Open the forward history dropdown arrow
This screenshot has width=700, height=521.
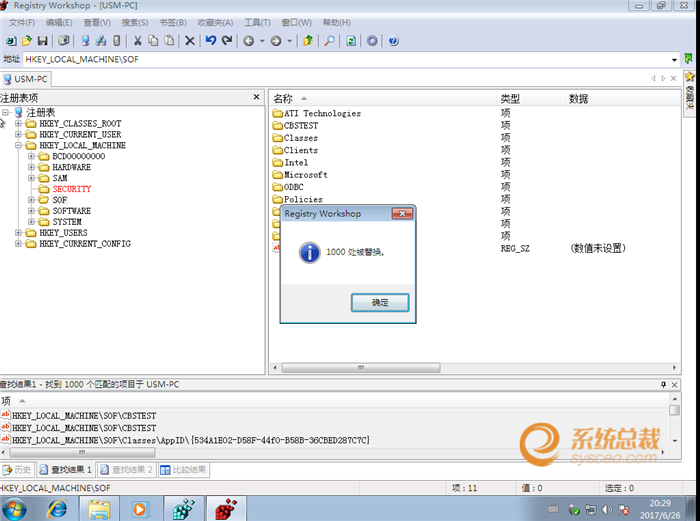[x=289, y=41]
